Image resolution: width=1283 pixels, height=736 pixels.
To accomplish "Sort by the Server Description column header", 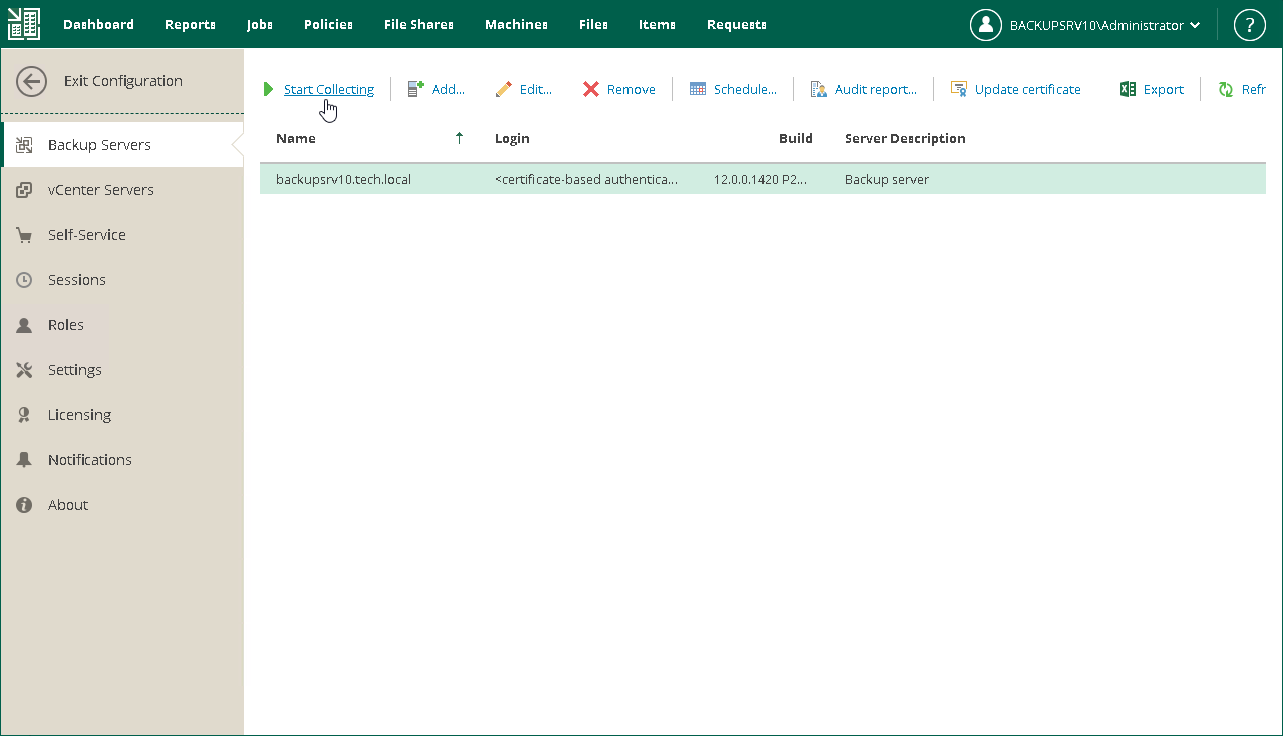I will tap(905, 139).
